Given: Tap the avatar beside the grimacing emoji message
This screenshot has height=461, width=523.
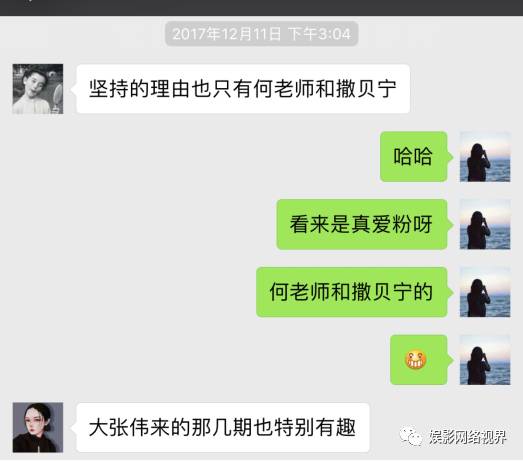Looking at the screenshot, I should (485, 360).
